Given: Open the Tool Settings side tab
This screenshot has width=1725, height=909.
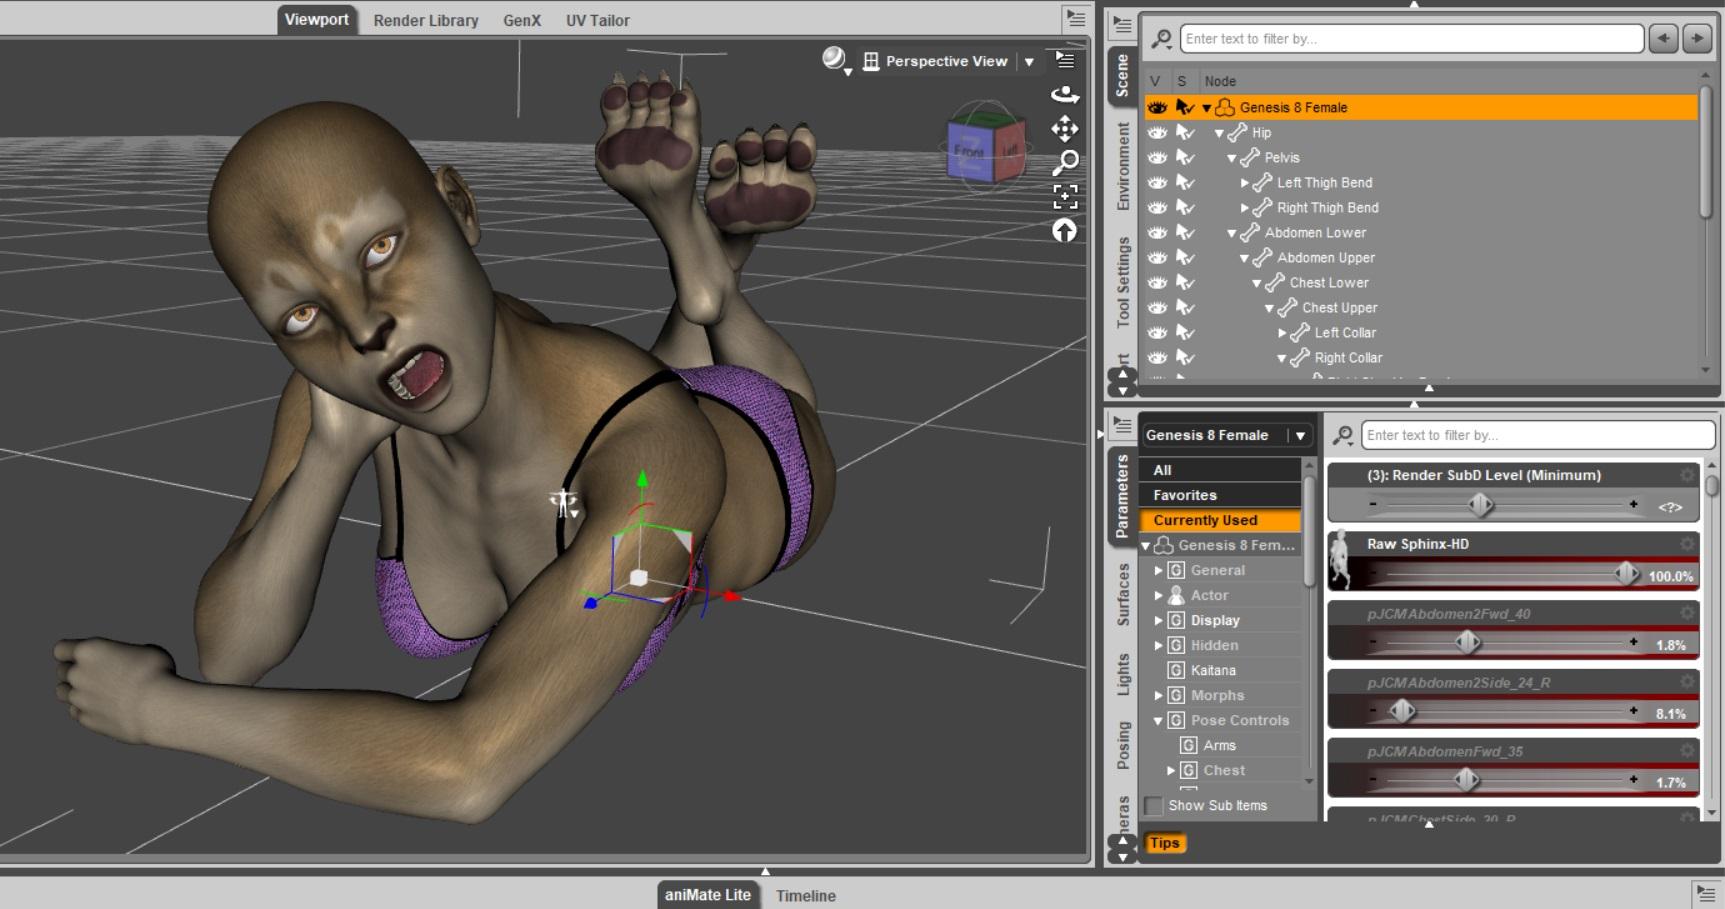Looking at the screenshot, I should pyautogui.click(x=1123, y=282).
